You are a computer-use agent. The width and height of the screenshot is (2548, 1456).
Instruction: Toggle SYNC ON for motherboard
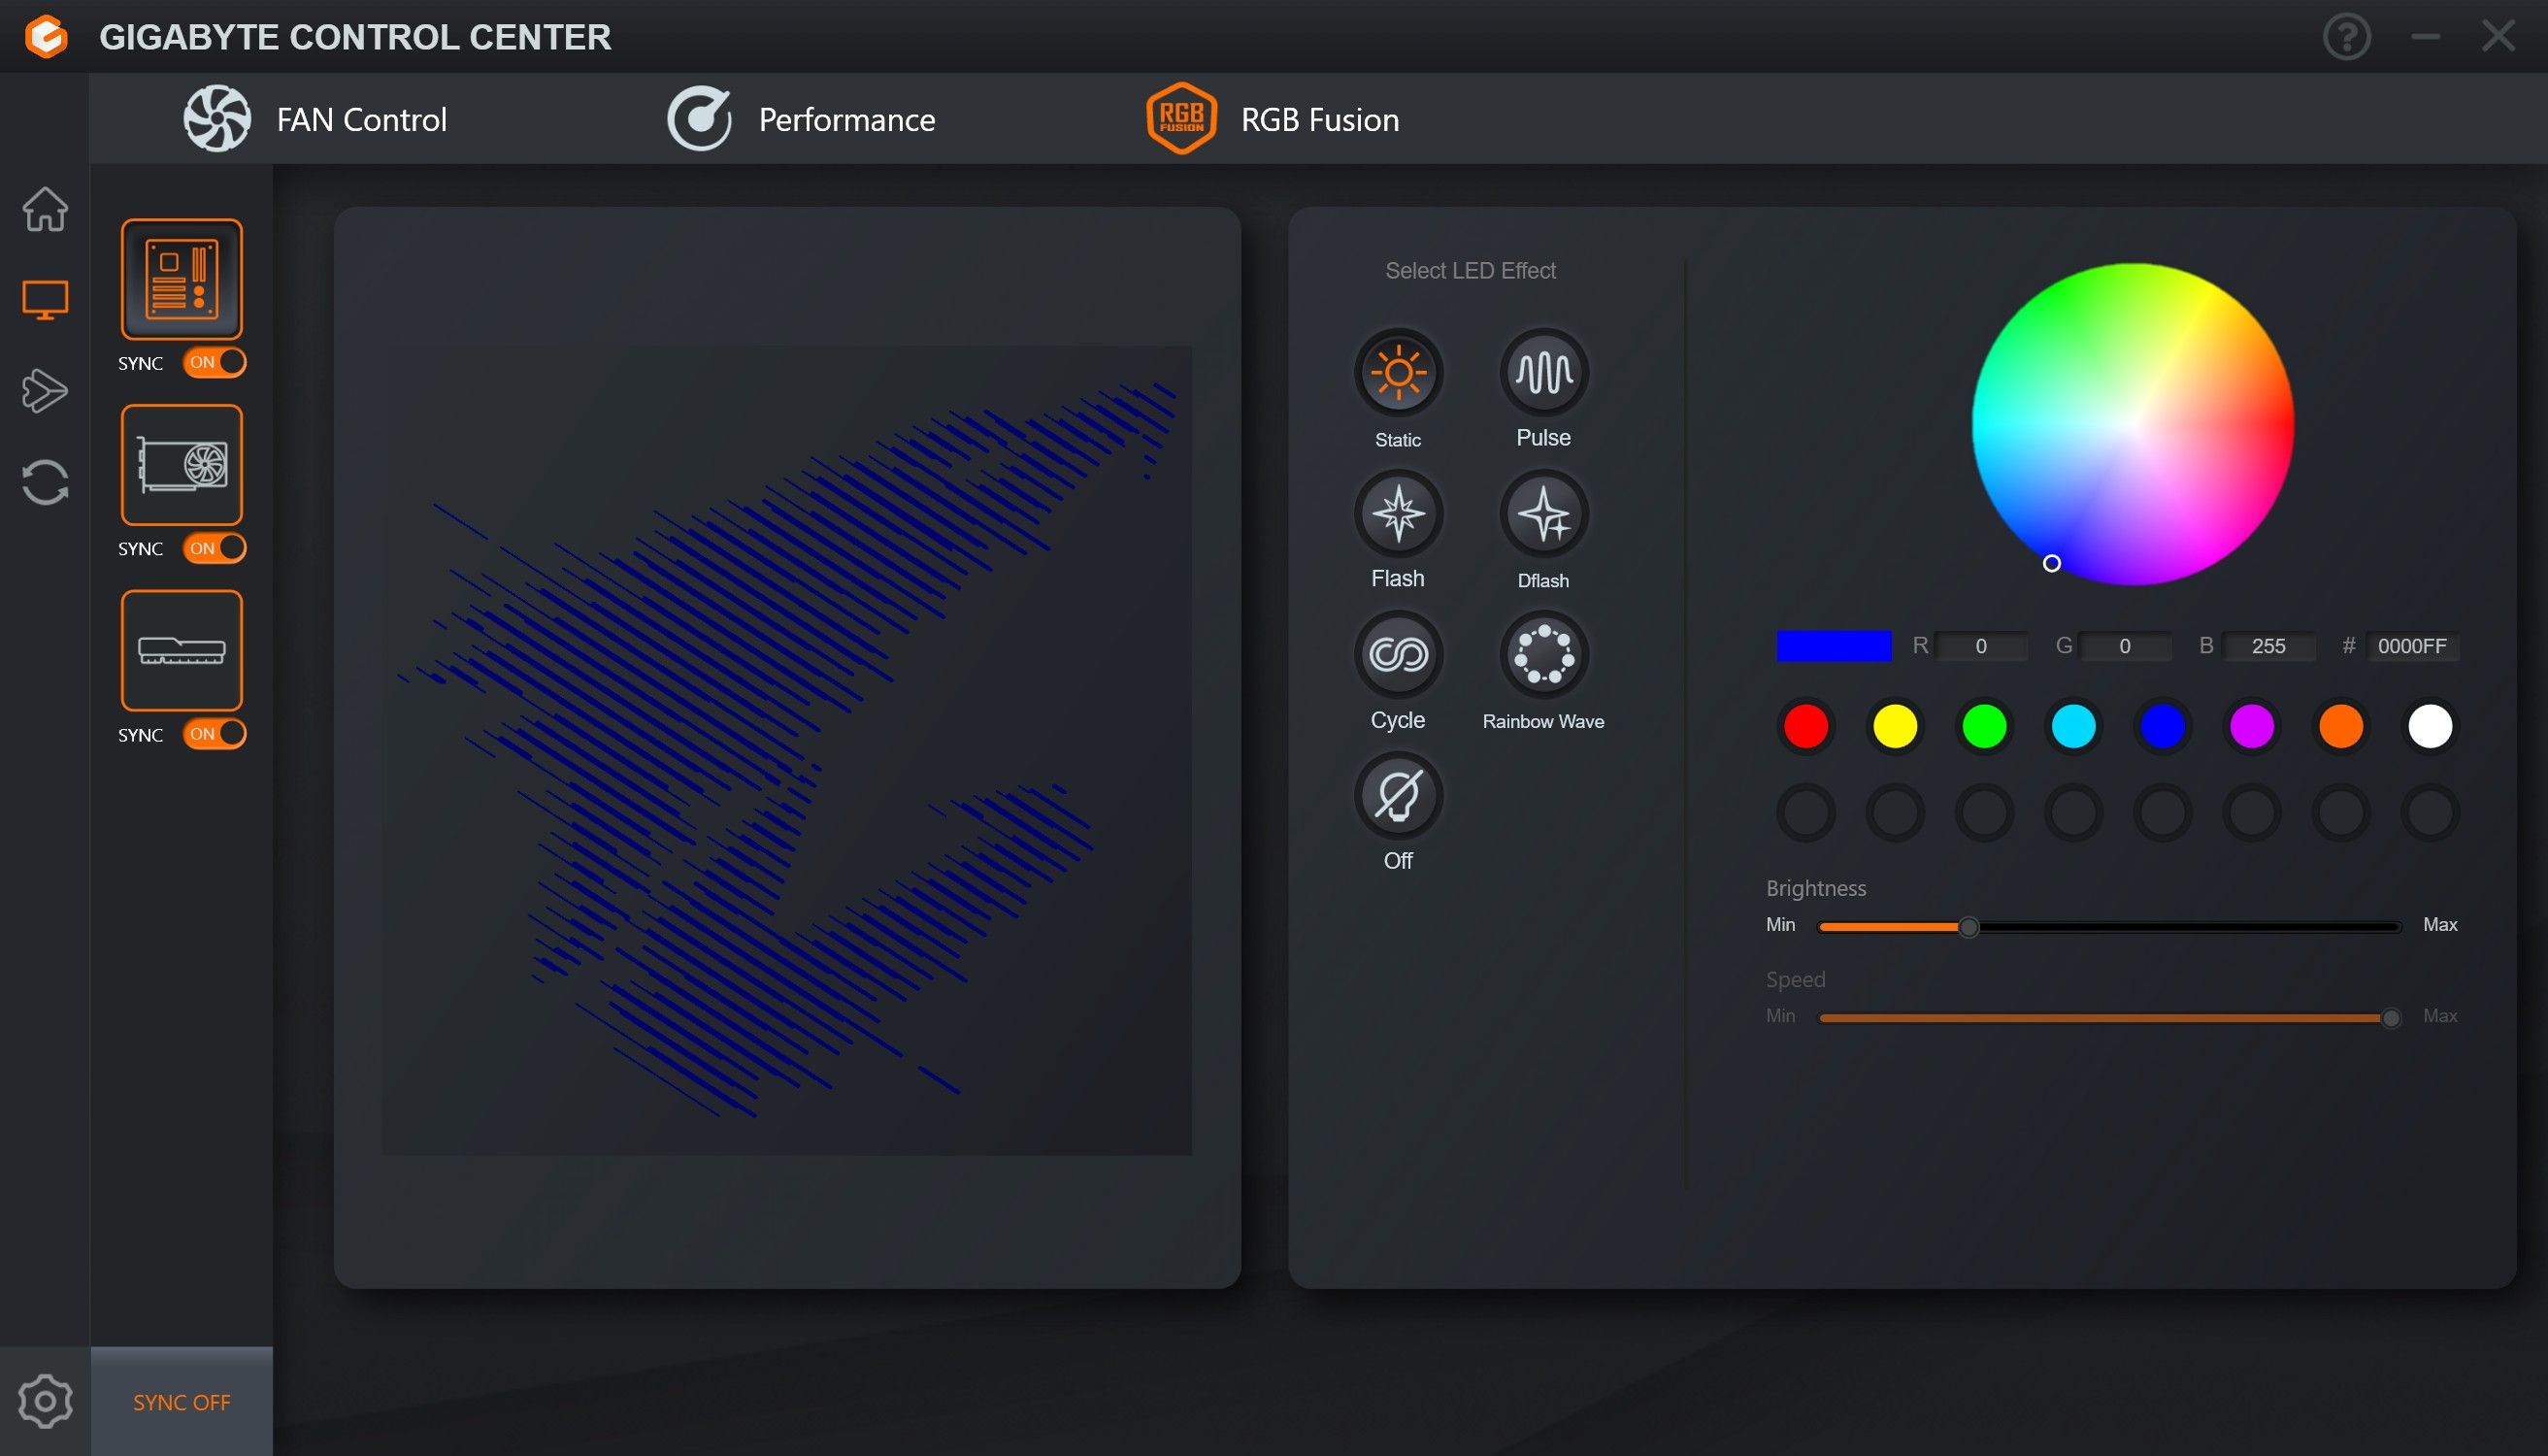[x=210, y=362]
